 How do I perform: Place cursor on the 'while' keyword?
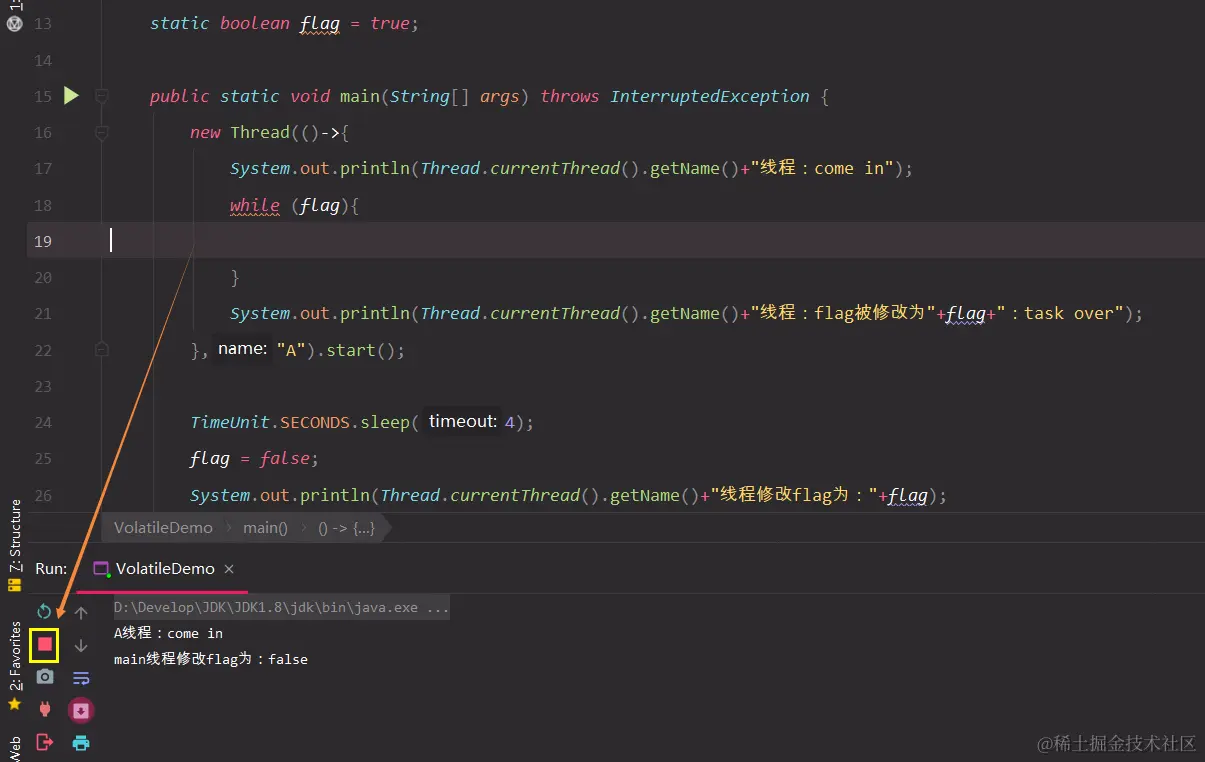[x=254, y=205]
